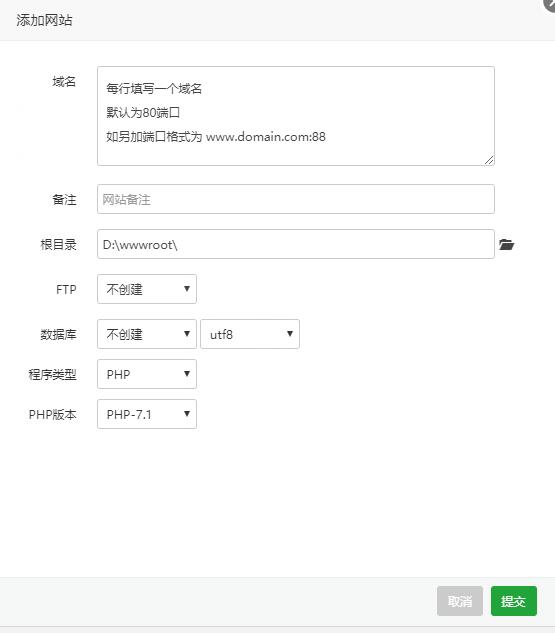Click the 程序类型 field label
555x633 pixels.
[52, 374]
